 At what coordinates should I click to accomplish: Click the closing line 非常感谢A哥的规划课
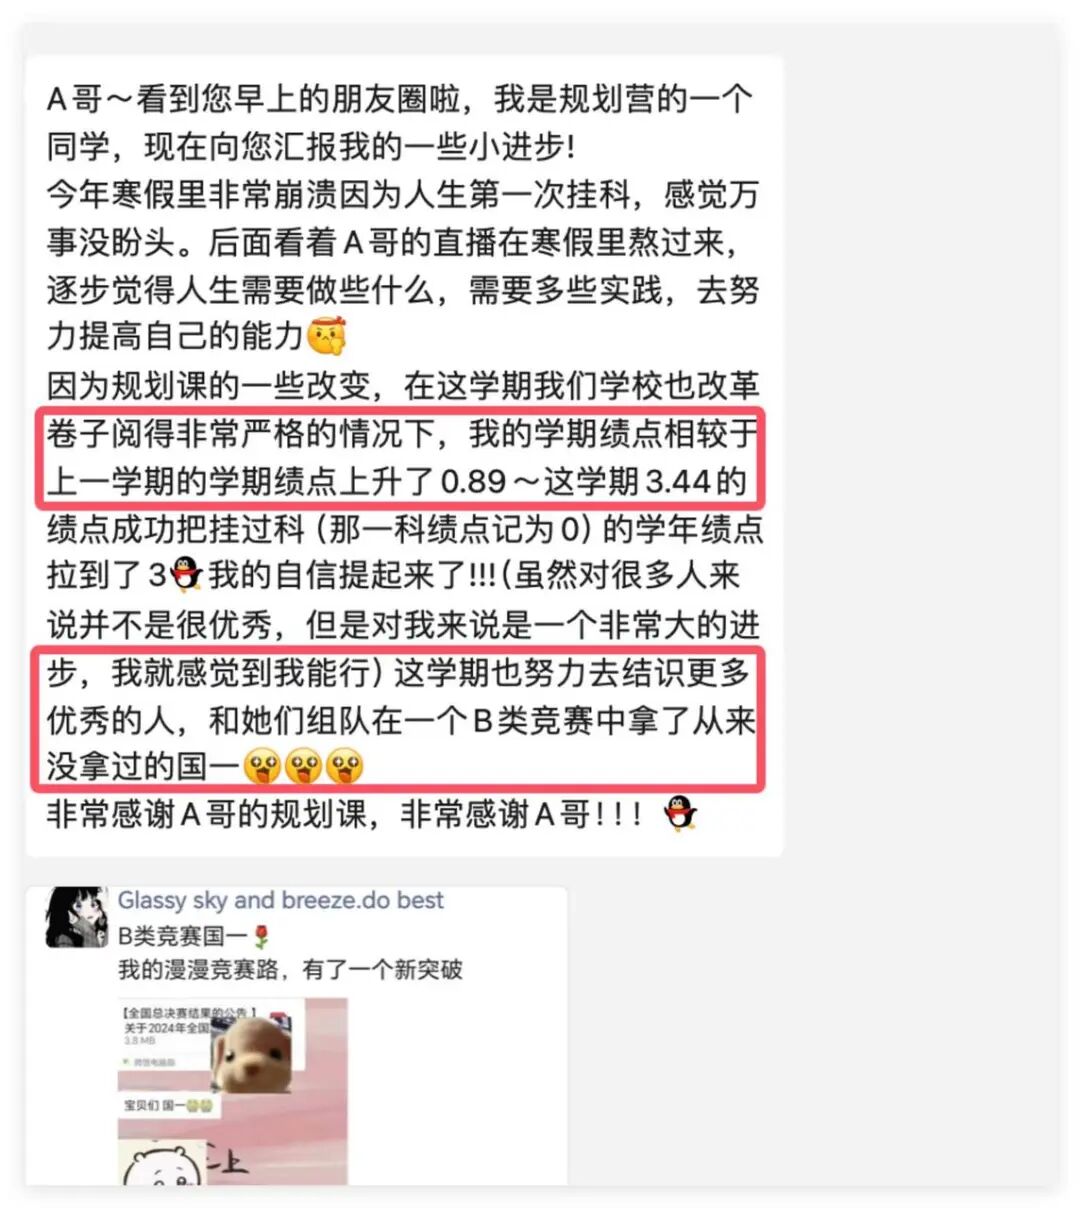click(x=345, y=814)
